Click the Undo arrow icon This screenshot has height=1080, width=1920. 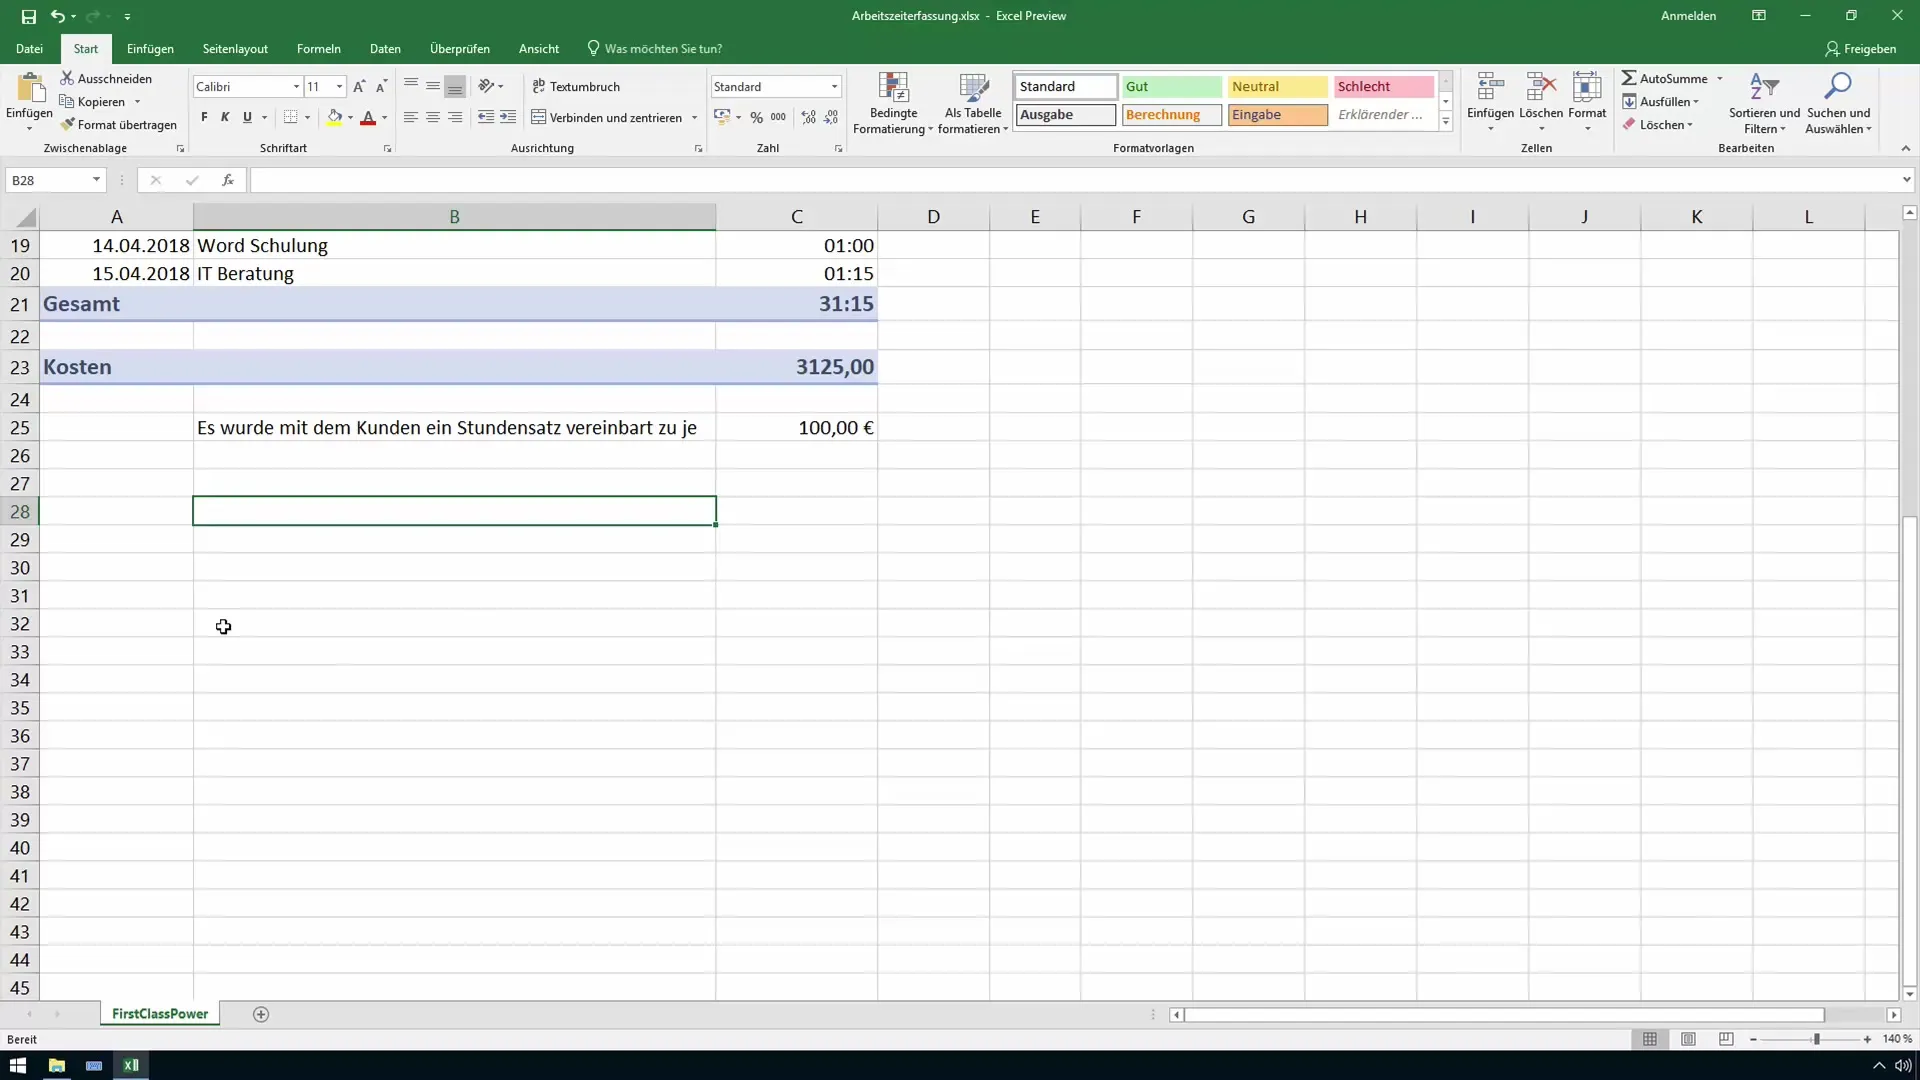click(x=58, y=16)
